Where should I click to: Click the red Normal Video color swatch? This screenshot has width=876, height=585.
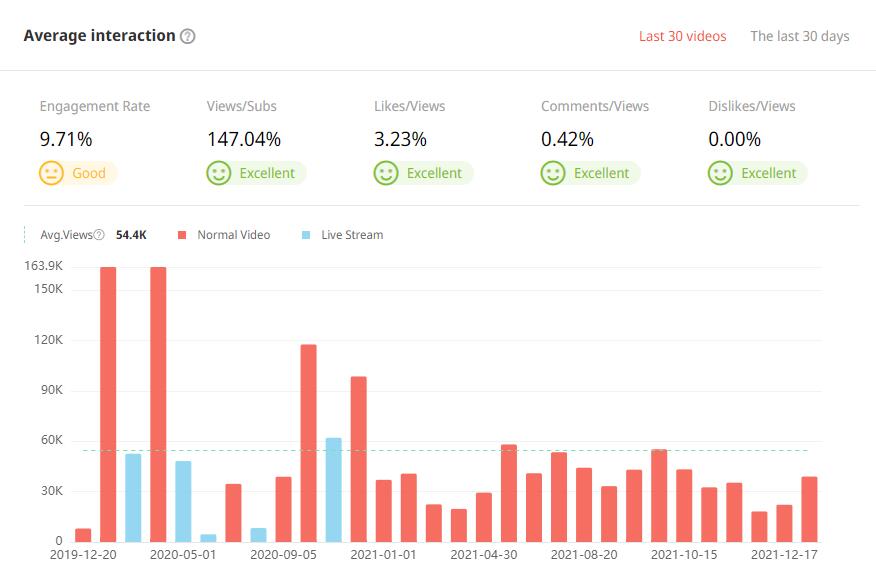point(182,235)
